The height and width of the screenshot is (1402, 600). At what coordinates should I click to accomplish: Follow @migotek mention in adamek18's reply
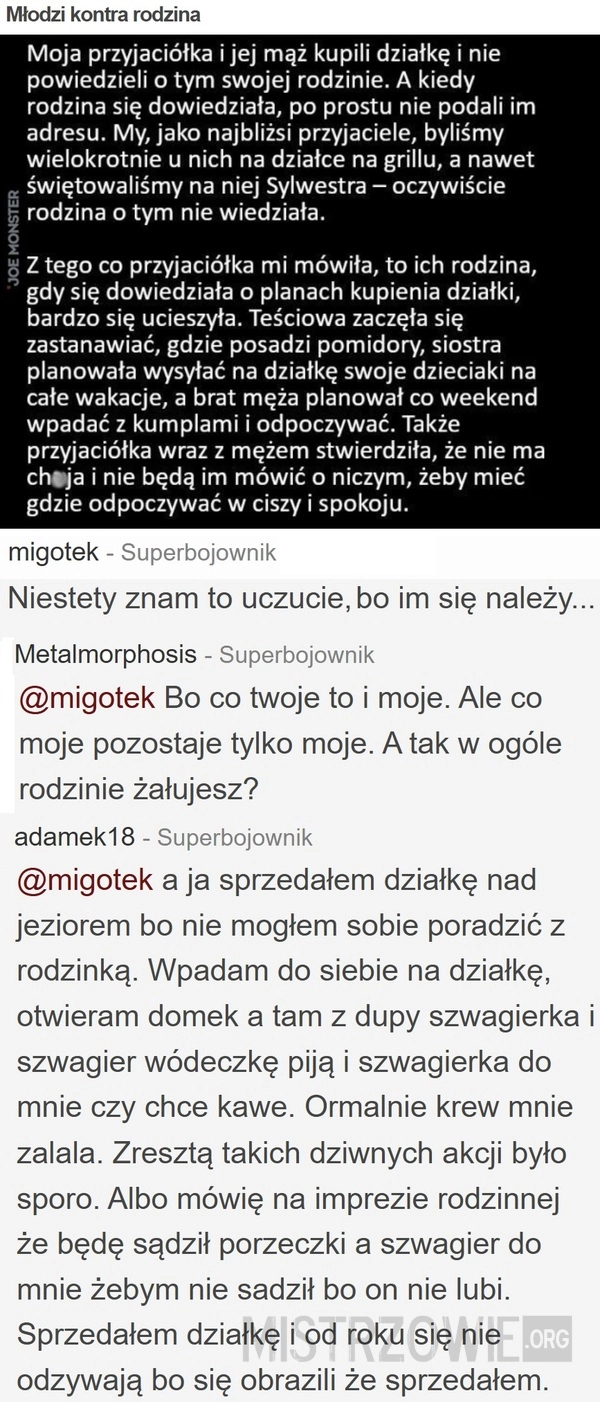(x=86, y=881)
